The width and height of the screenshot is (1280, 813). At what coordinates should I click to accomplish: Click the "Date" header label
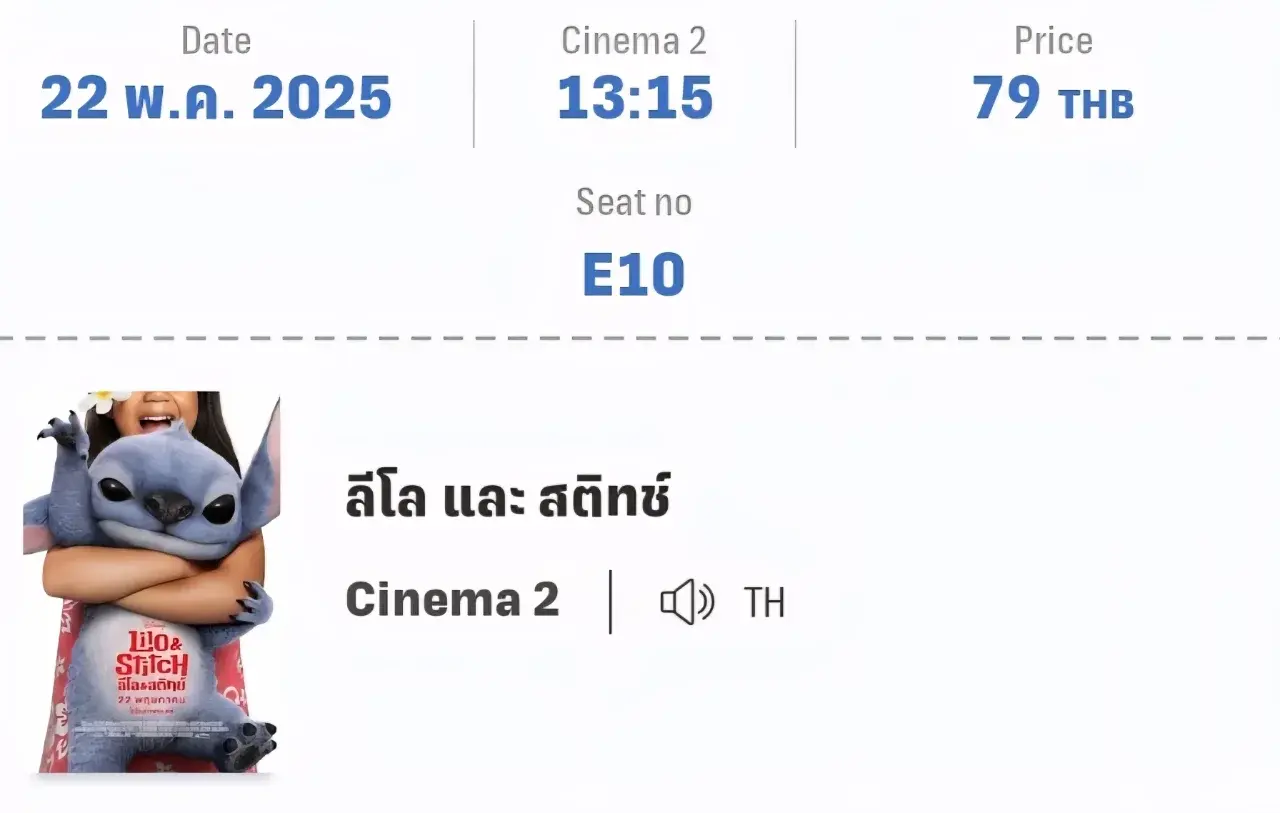click(216, 41)
